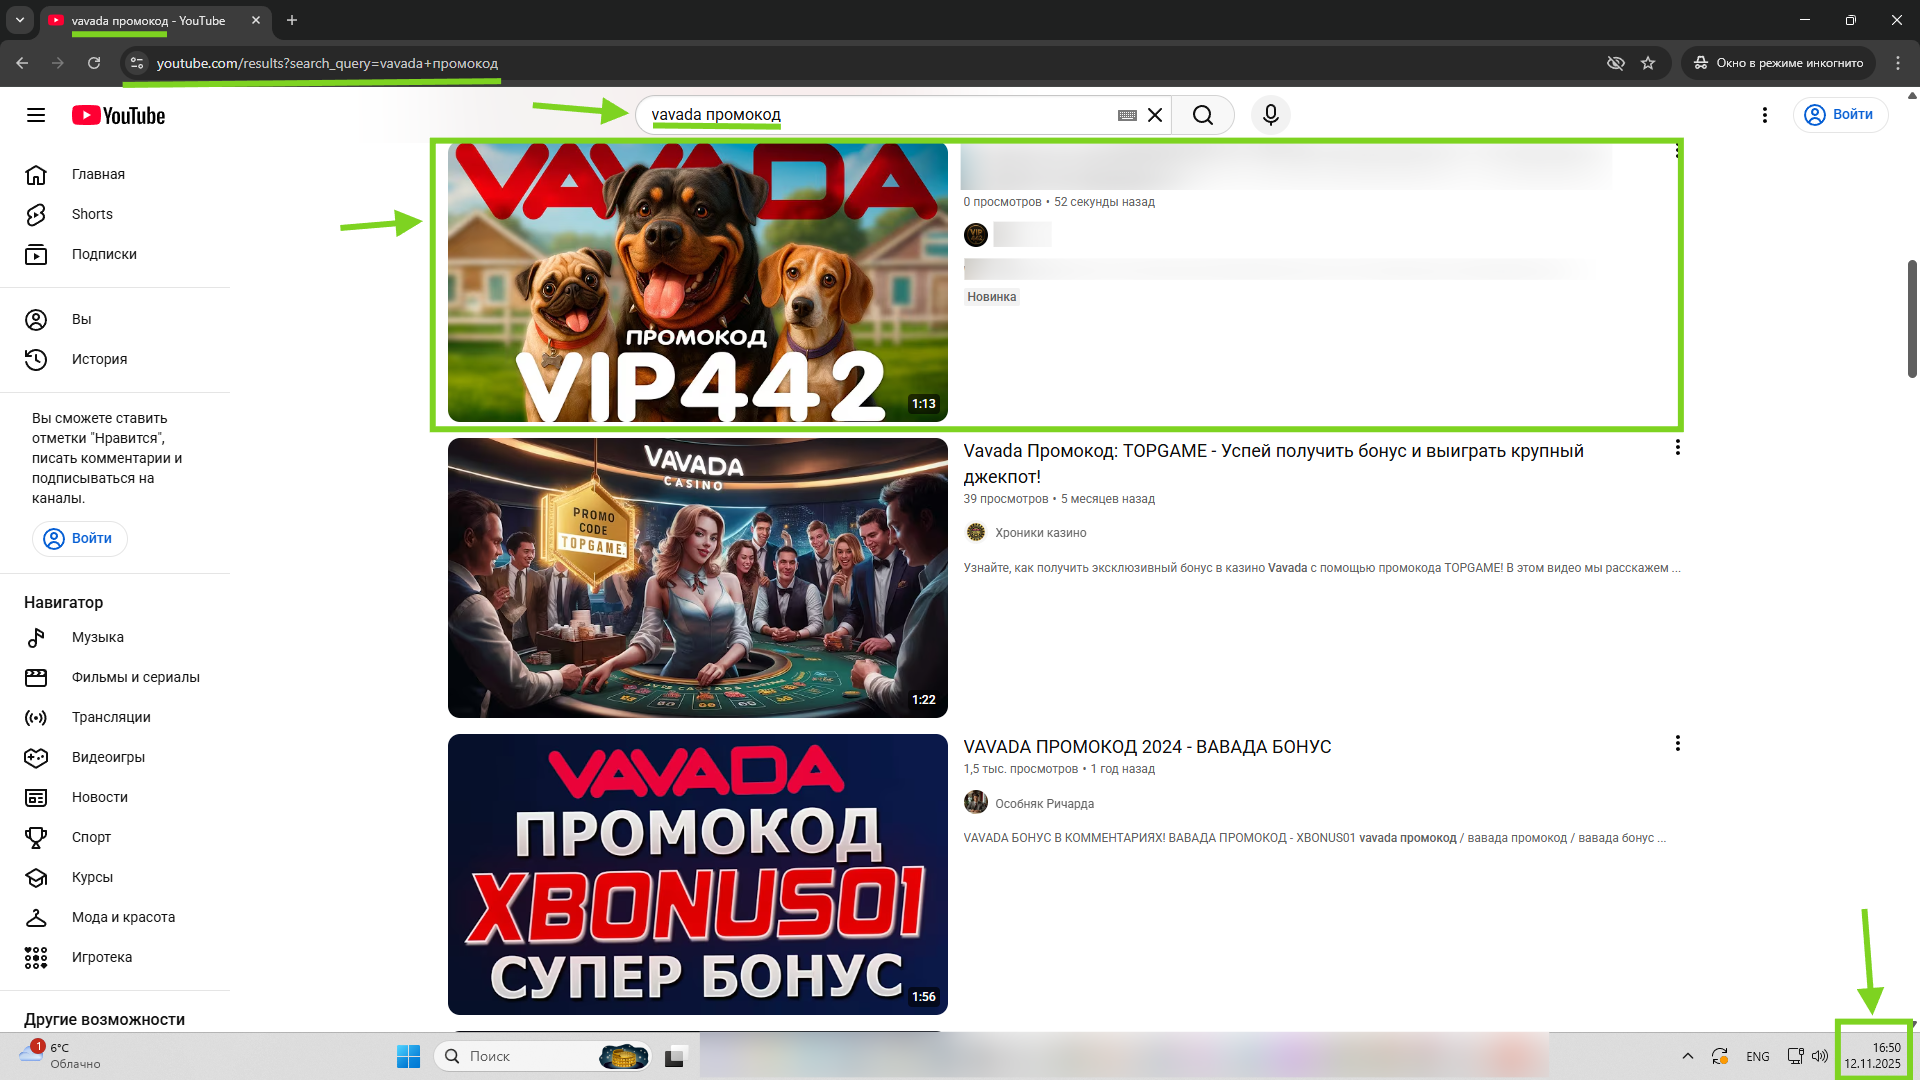1920x1080 pixels.
Task: Open options menu for first video
Action: pos(1677,151)
